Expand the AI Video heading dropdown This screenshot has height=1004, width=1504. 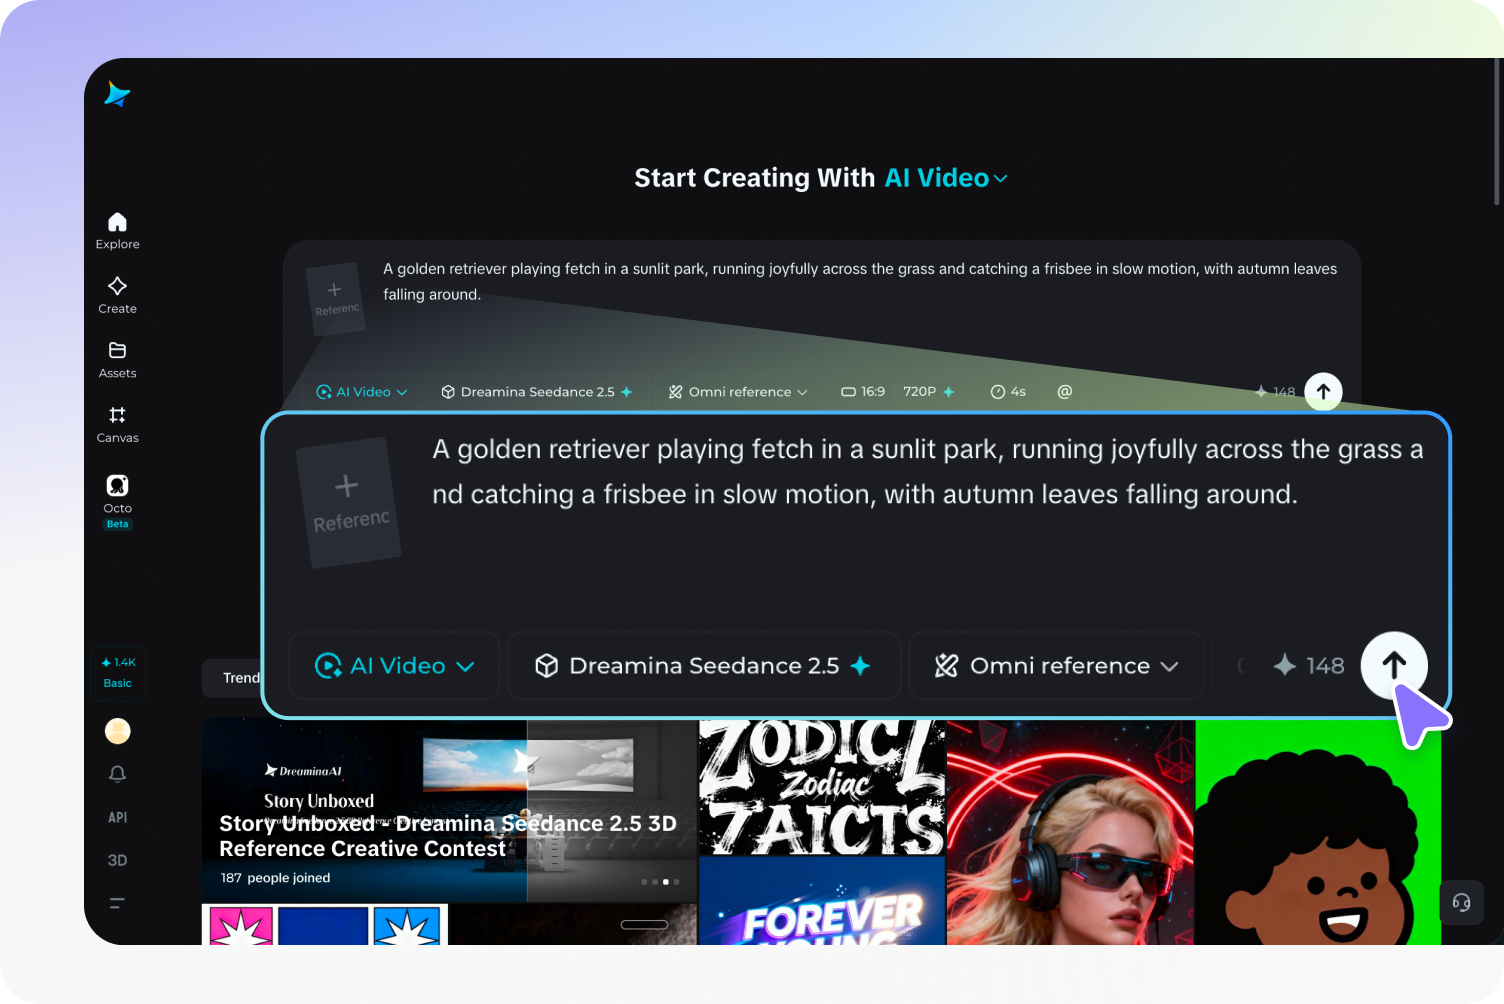click(x=946, y=178)
